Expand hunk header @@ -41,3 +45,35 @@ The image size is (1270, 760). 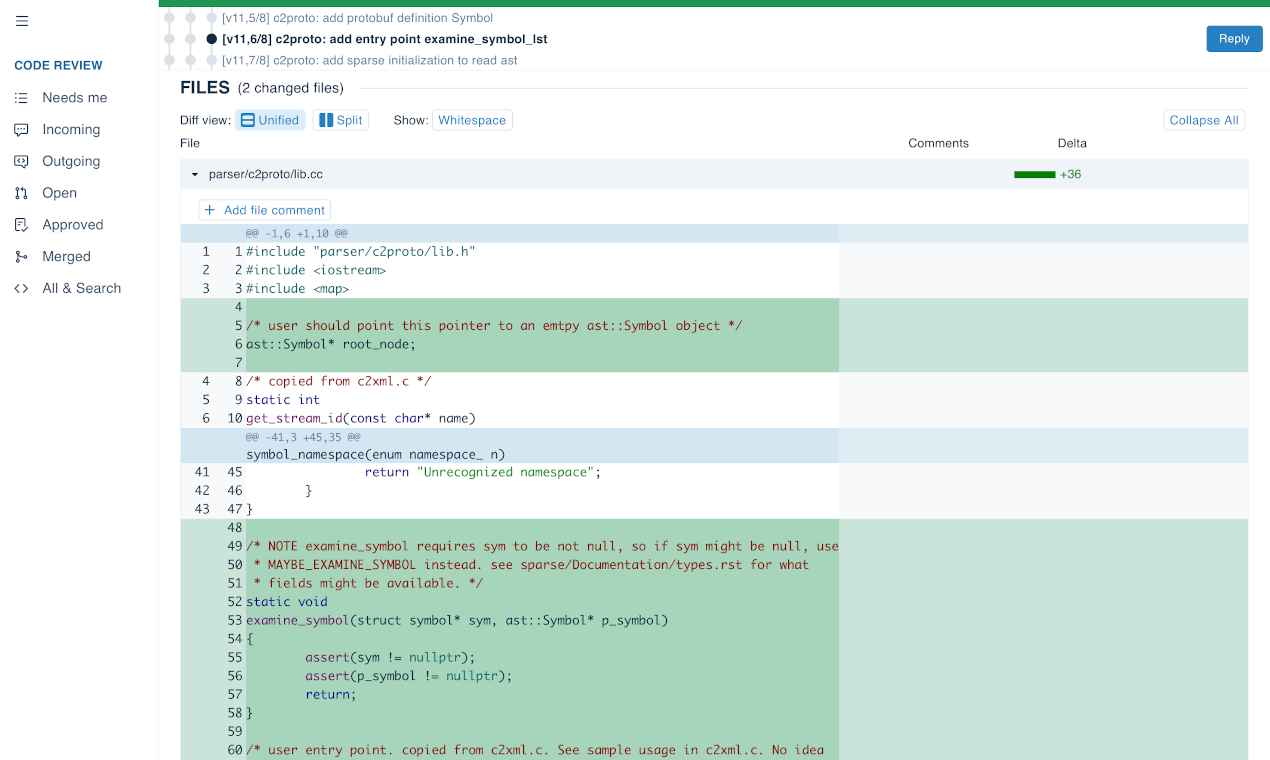point(303,437)
